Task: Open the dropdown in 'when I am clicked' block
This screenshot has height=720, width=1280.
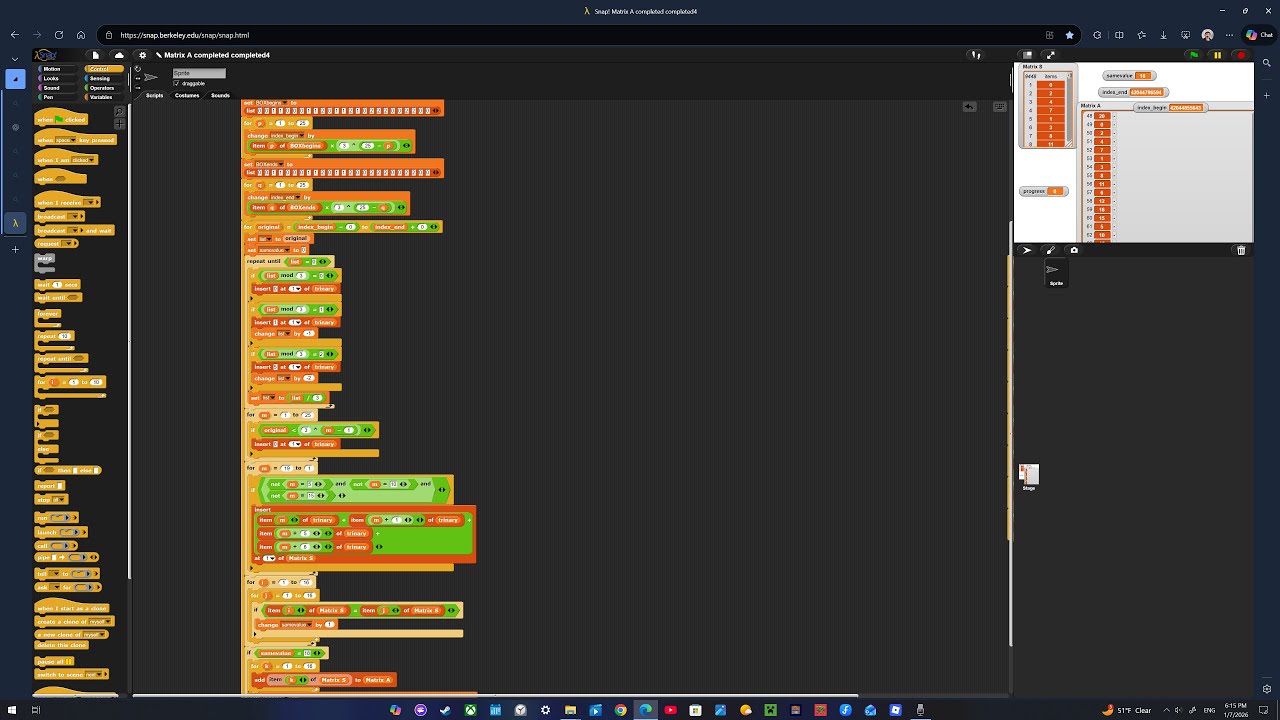Action: pos(92,160)
